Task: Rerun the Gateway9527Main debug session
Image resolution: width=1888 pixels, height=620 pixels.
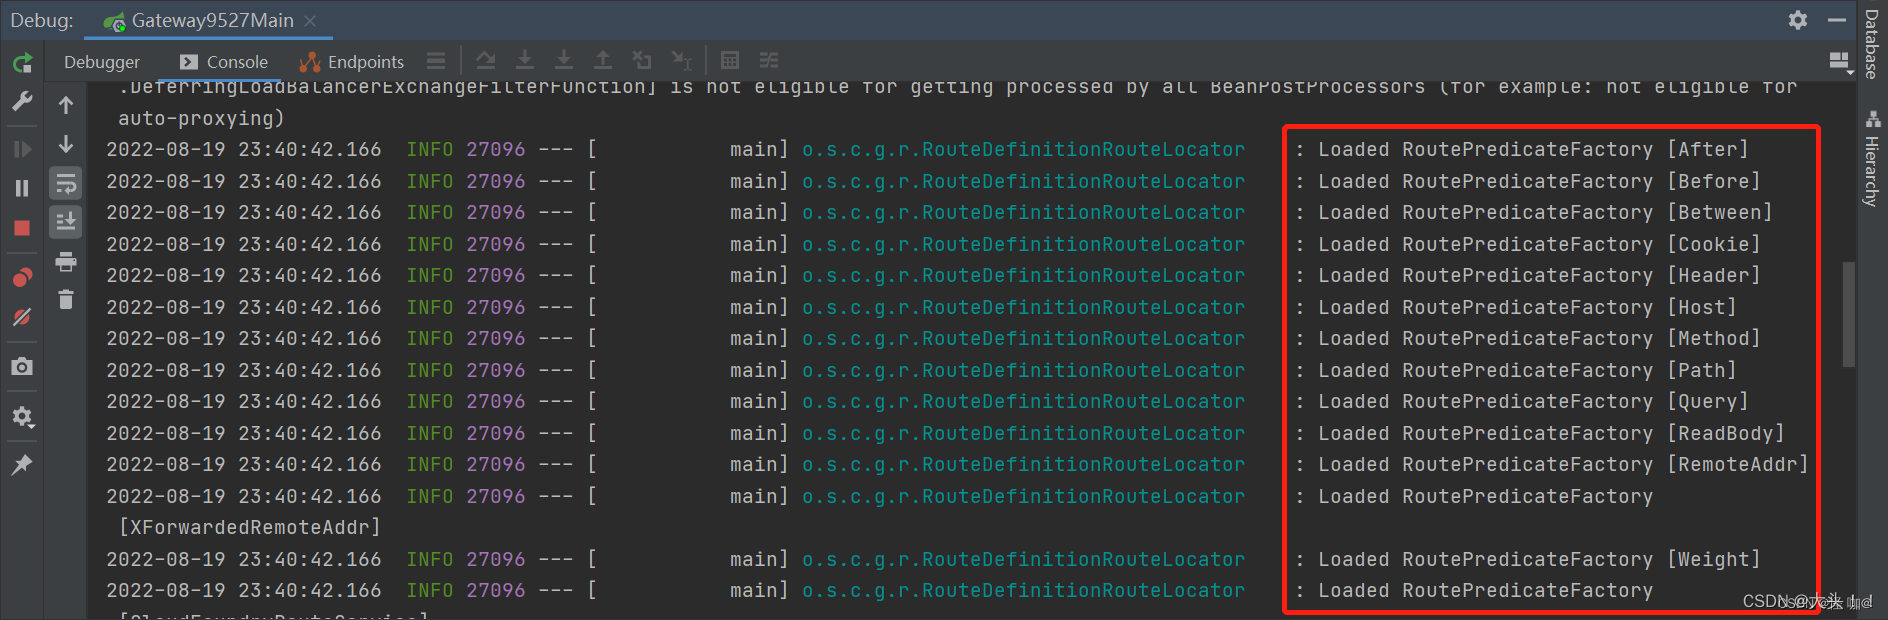Action: pos(22,63)
